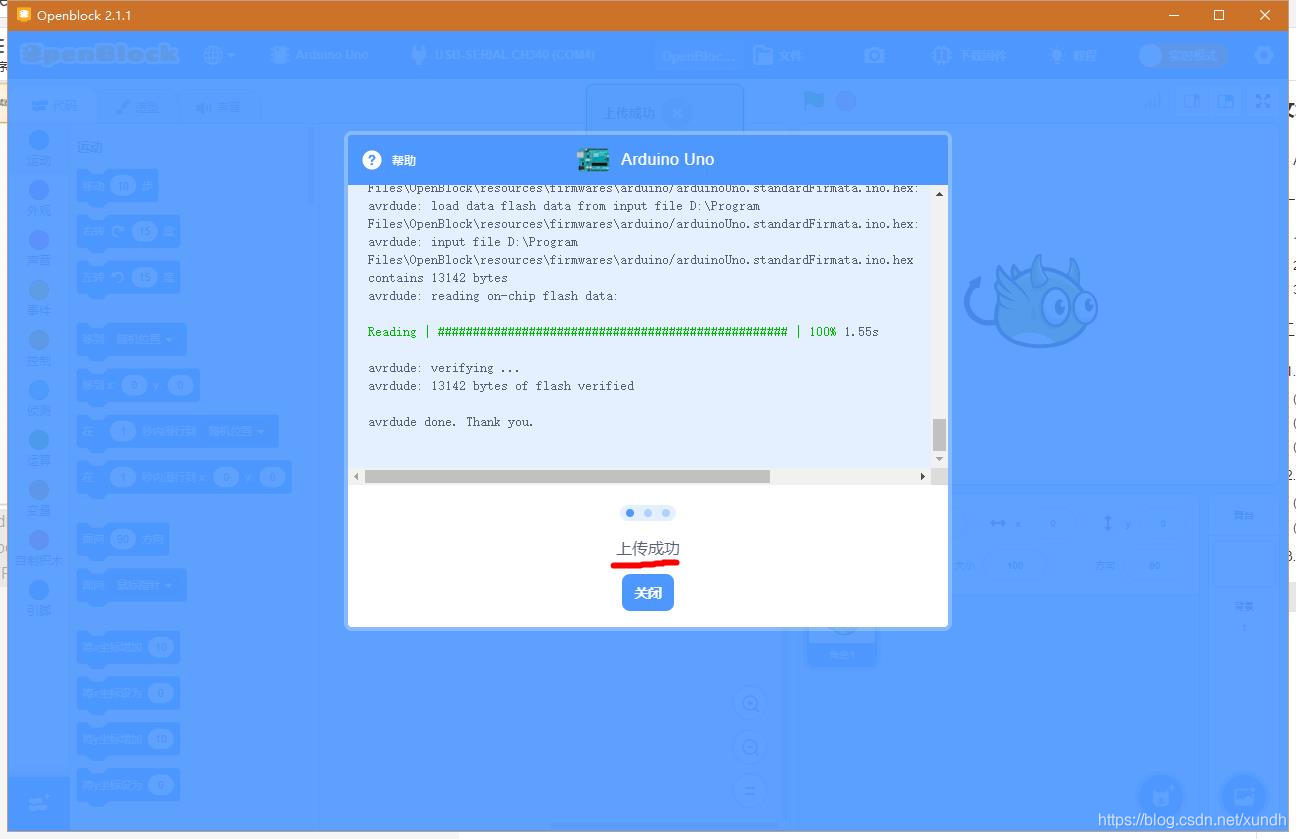Viewport: 1296px width, 839px height.
Task: Select the 侦测 sensing category circle
Action: 39,390
